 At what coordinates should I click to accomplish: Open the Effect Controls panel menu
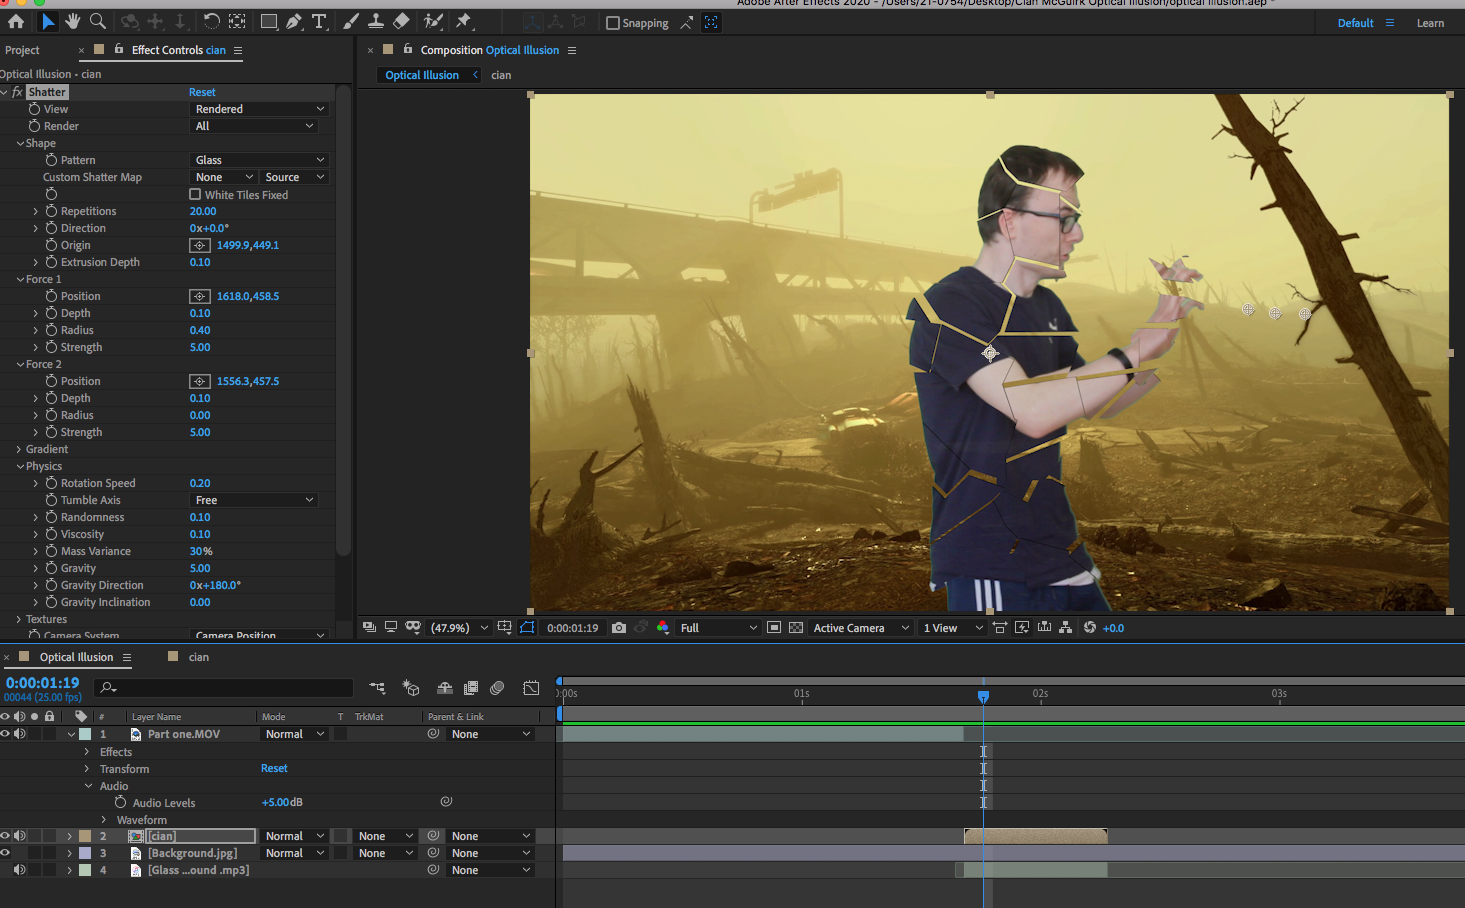click(x=238, y=50)
